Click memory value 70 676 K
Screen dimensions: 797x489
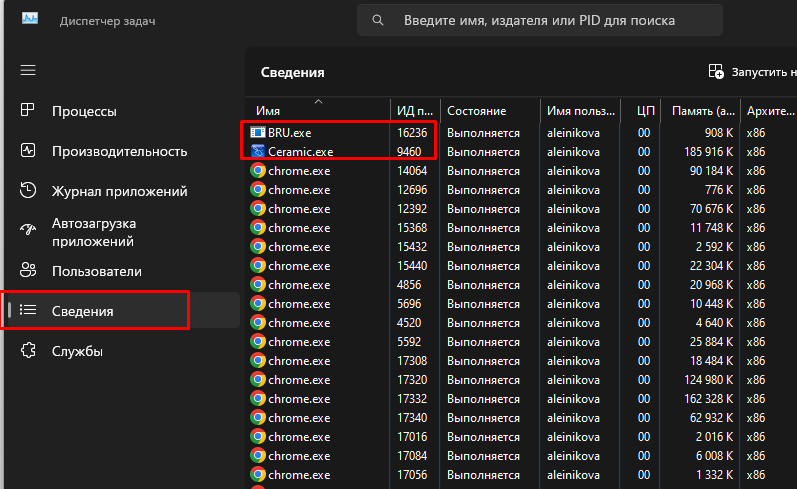click(x=711, y=209)
